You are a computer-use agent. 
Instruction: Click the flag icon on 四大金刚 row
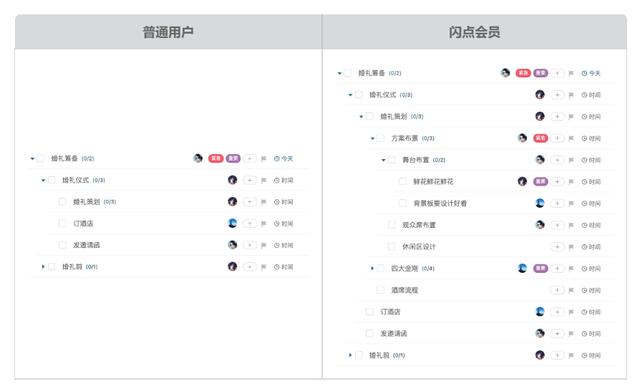point(571,268)
